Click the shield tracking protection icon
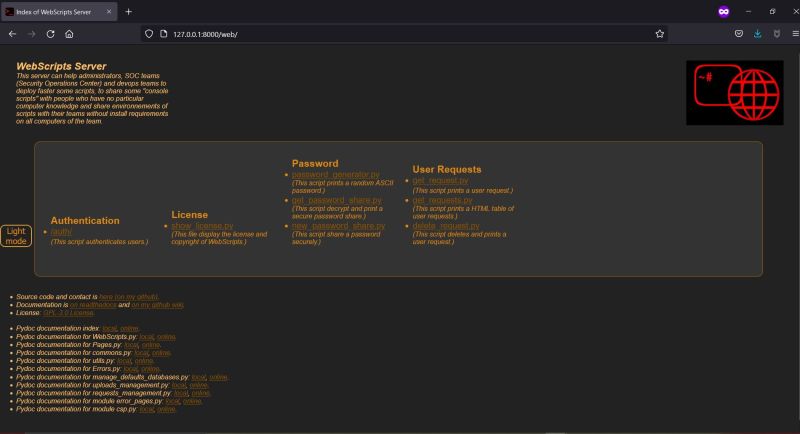This screenshot has height=434, width=800. [148, 34]
